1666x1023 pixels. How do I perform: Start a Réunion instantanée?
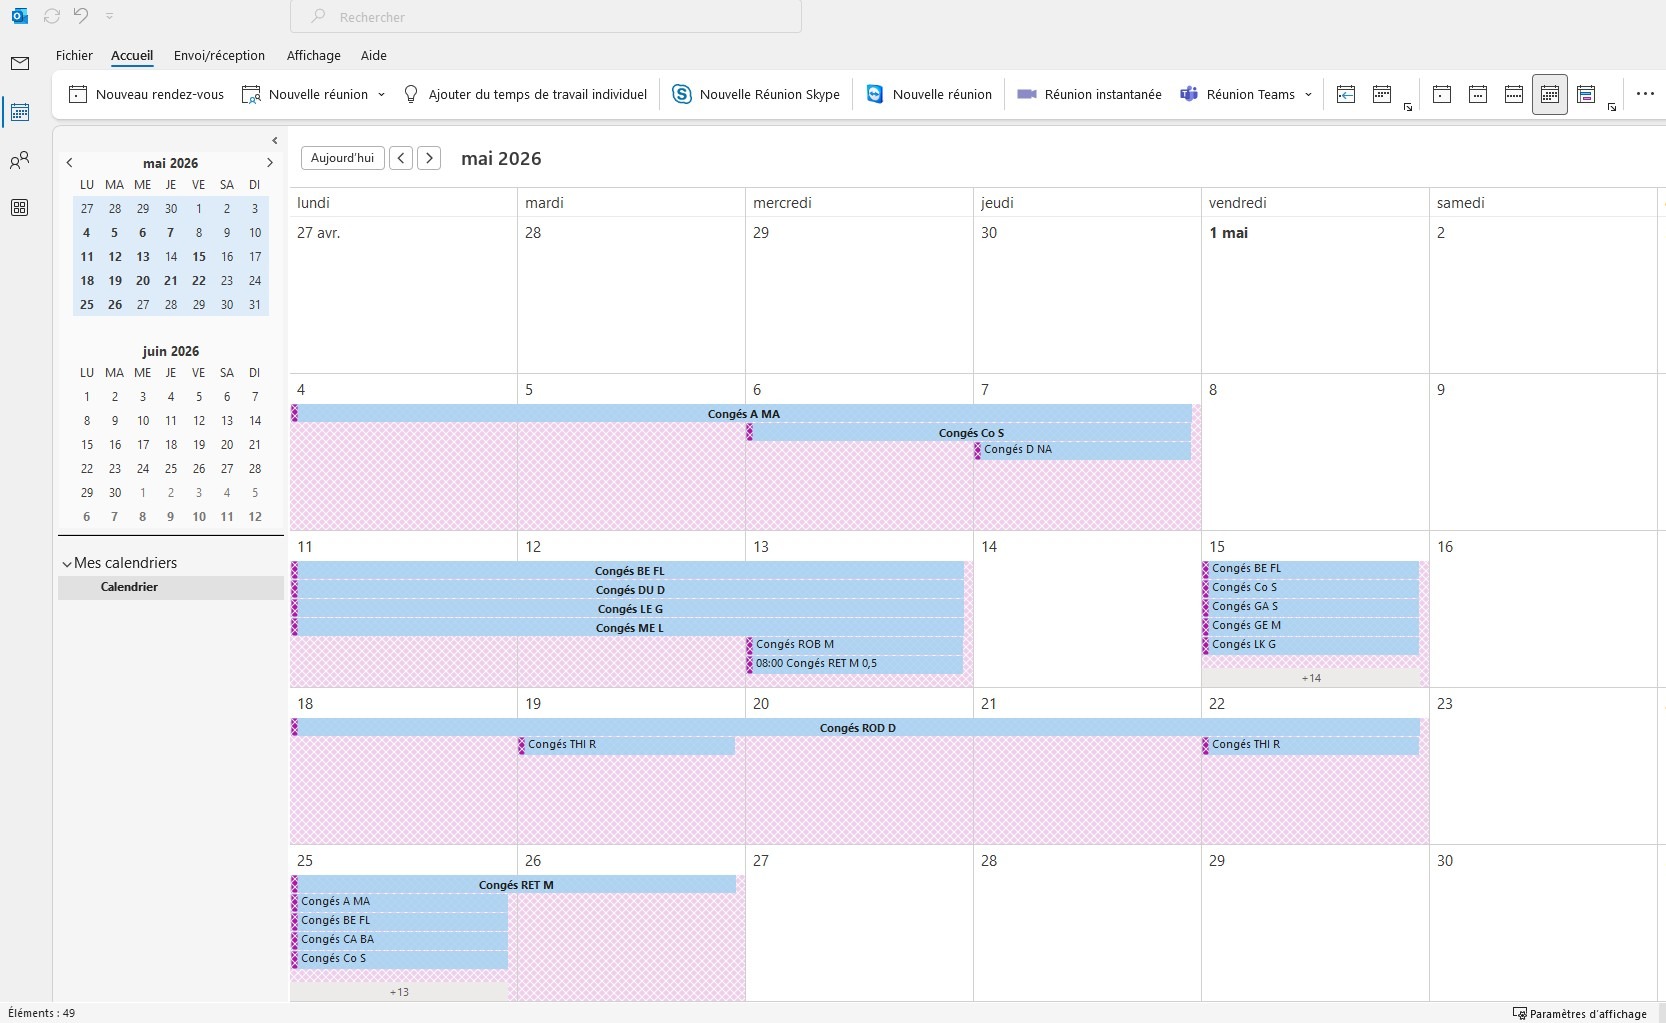click(1089, 94)
